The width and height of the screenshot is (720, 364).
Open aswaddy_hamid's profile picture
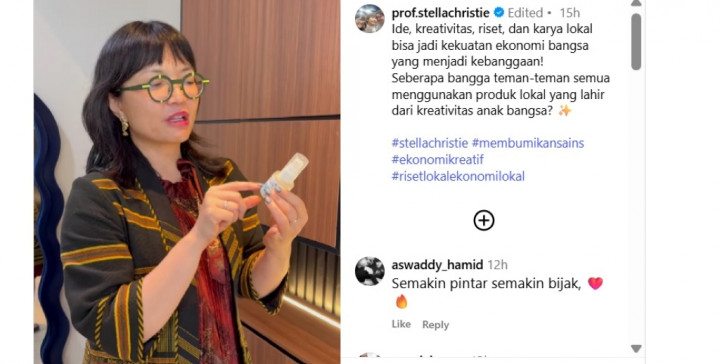pos(370,271)
